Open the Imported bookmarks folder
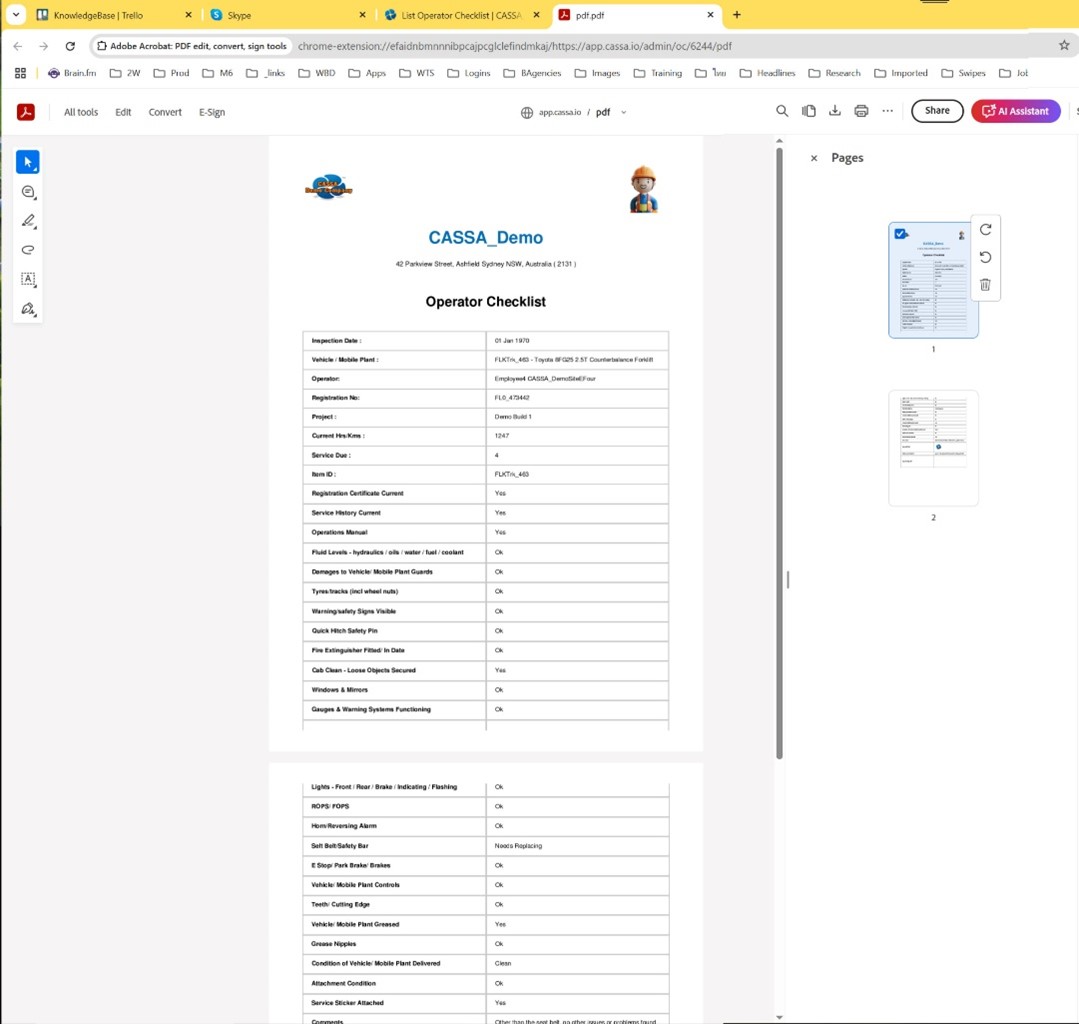Viewport: 1079px width, 1024px height. point(901,73)
